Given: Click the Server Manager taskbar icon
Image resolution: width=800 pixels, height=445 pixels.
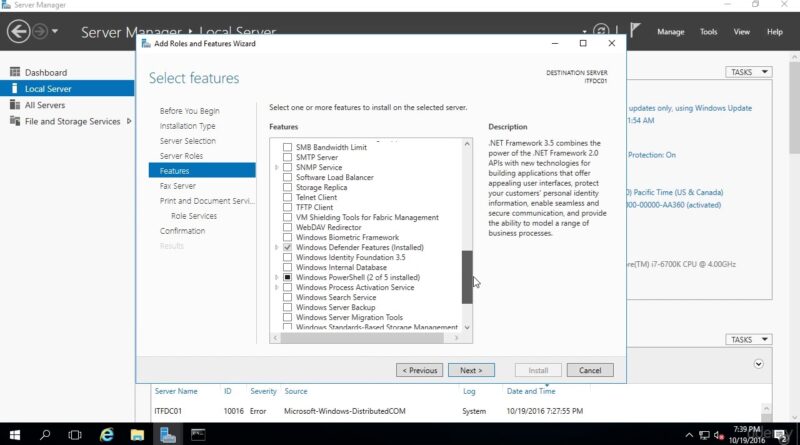Looking at the screenshot, I should tap(167, 435).
